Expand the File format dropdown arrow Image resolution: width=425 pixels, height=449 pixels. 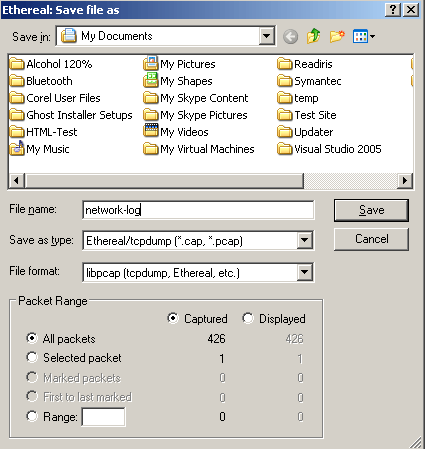point(305,272)
